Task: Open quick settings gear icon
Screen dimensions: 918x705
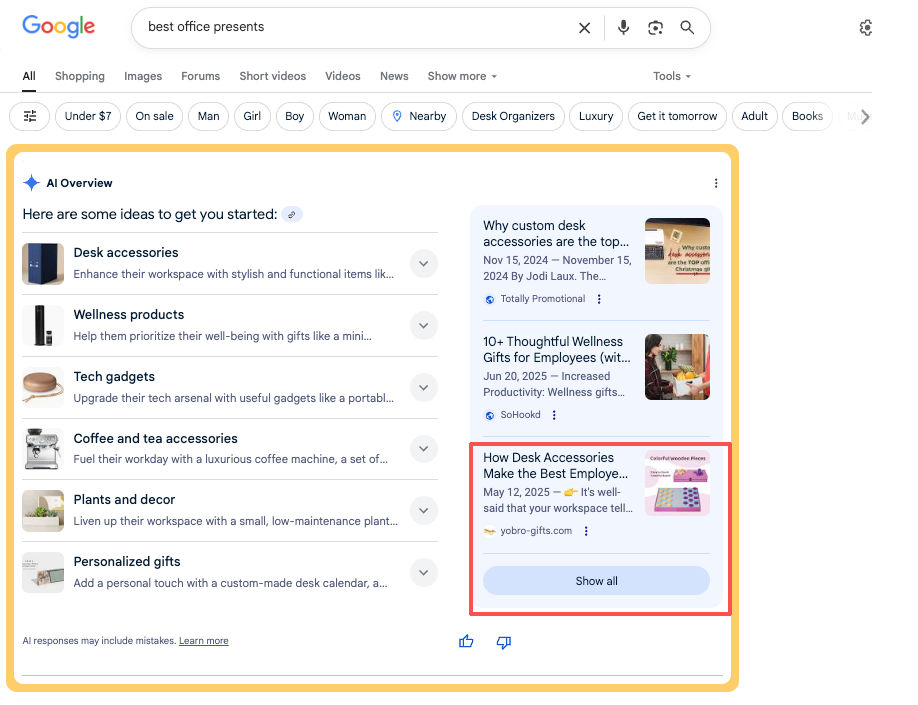Action: coord(866,28)
